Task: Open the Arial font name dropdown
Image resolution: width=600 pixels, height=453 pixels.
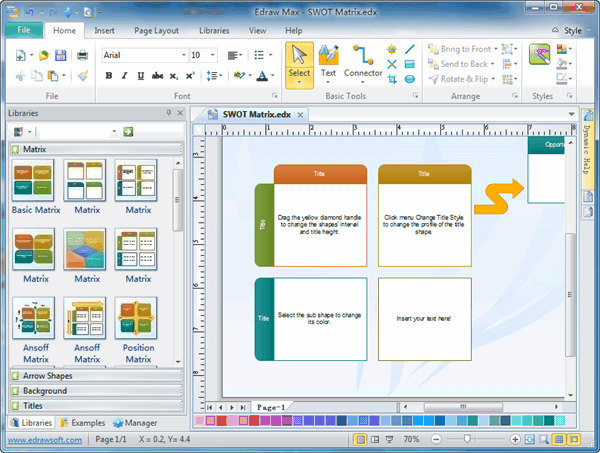Action: pos(182,55)
